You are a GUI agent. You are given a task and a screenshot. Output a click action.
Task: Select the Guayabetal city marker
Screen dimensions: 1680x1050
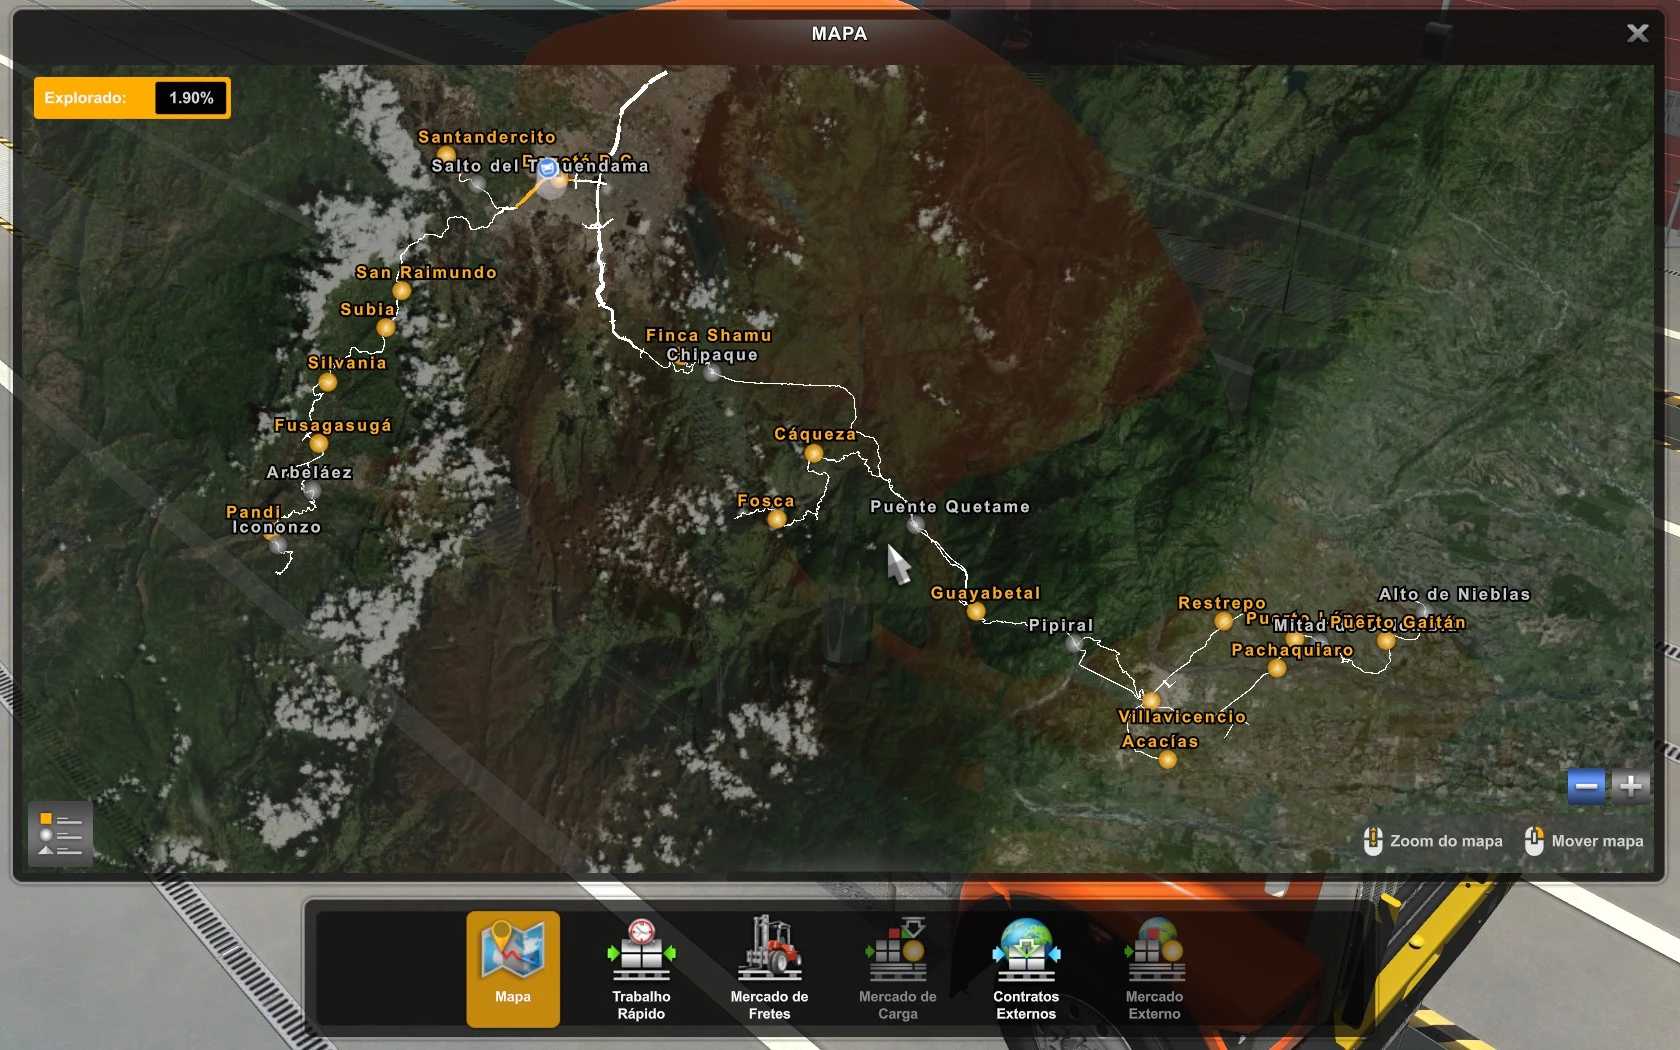[x=976, y=611]
